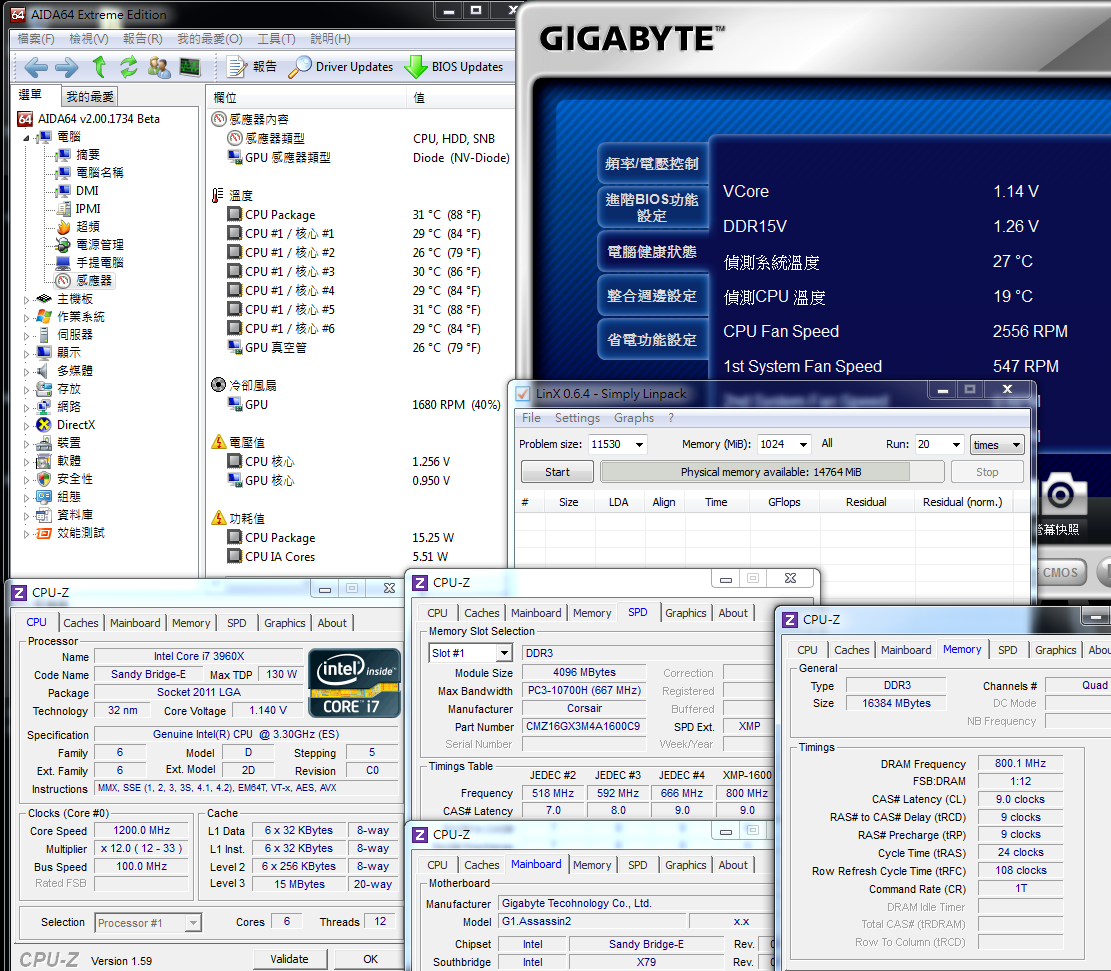1111x971 pixels.
Task: Open Driver Updates in AIDA64 toolbar
Action: [341, 67]
